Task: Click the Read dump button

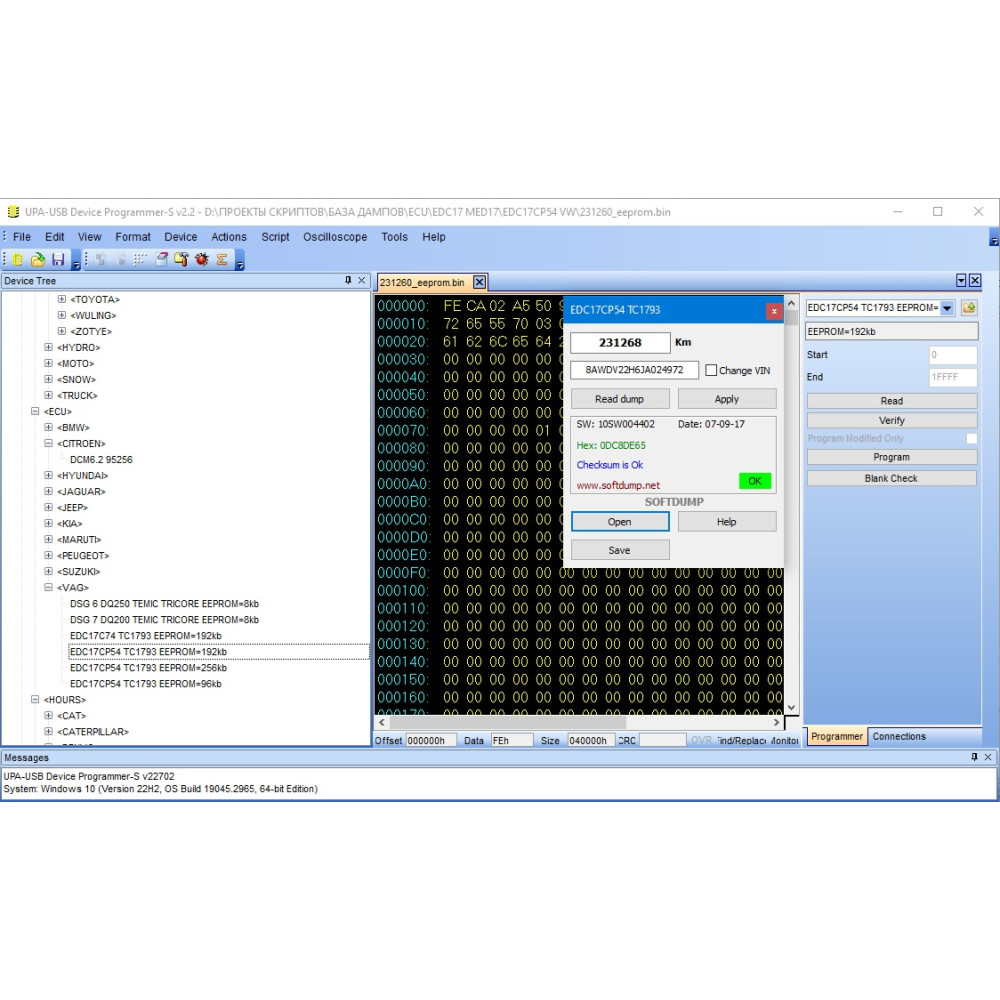Action: click(620, 399)
